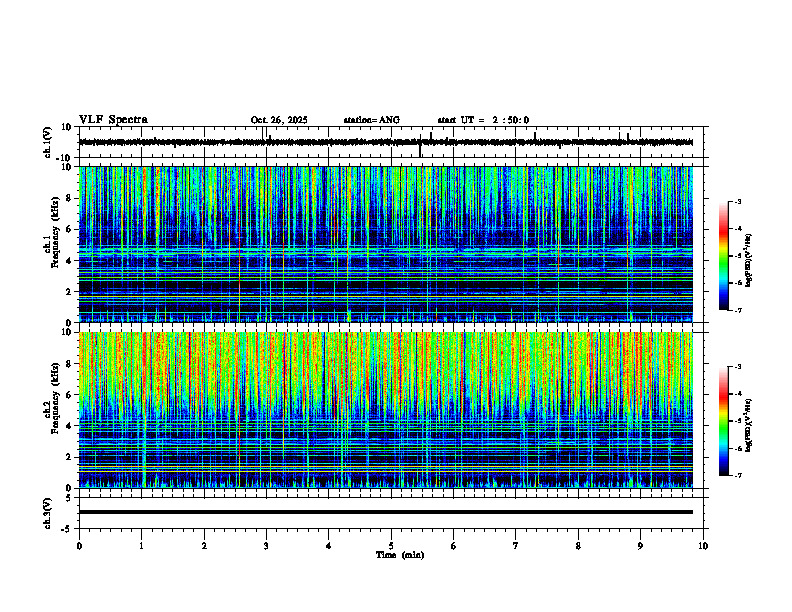This screenshot has height=612, width=792.
Task: Click the "-3" tick on ch.1 color bar
Action: pyautogui.click(x=737, y=201)
